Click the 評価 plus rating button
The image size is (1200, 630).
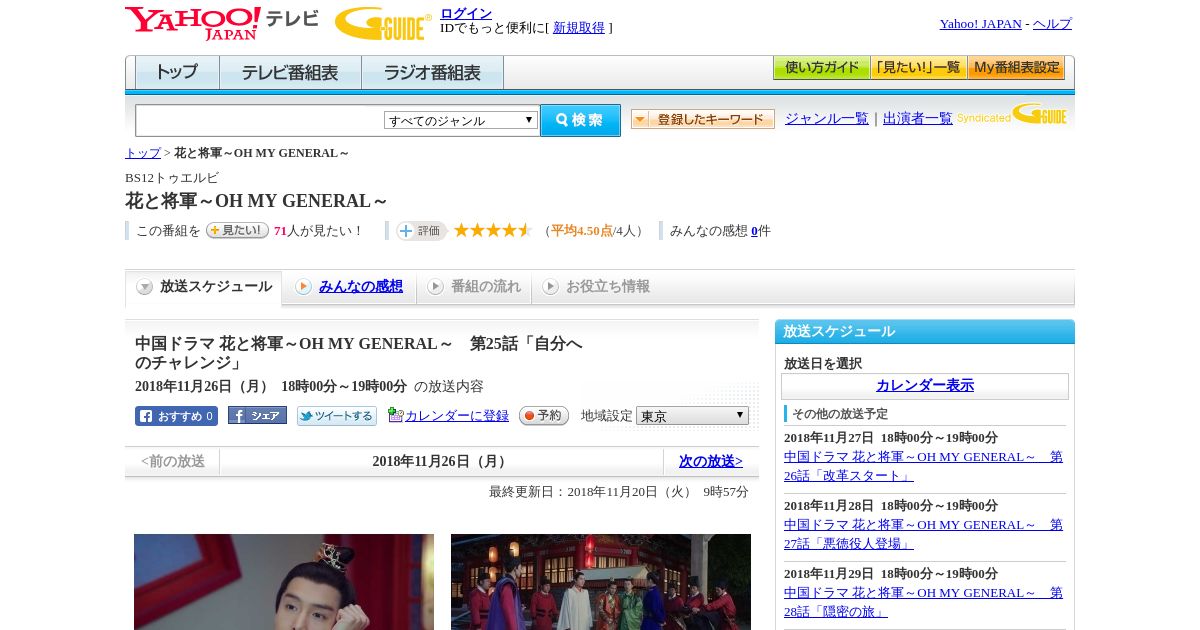(x=421, y=231)
